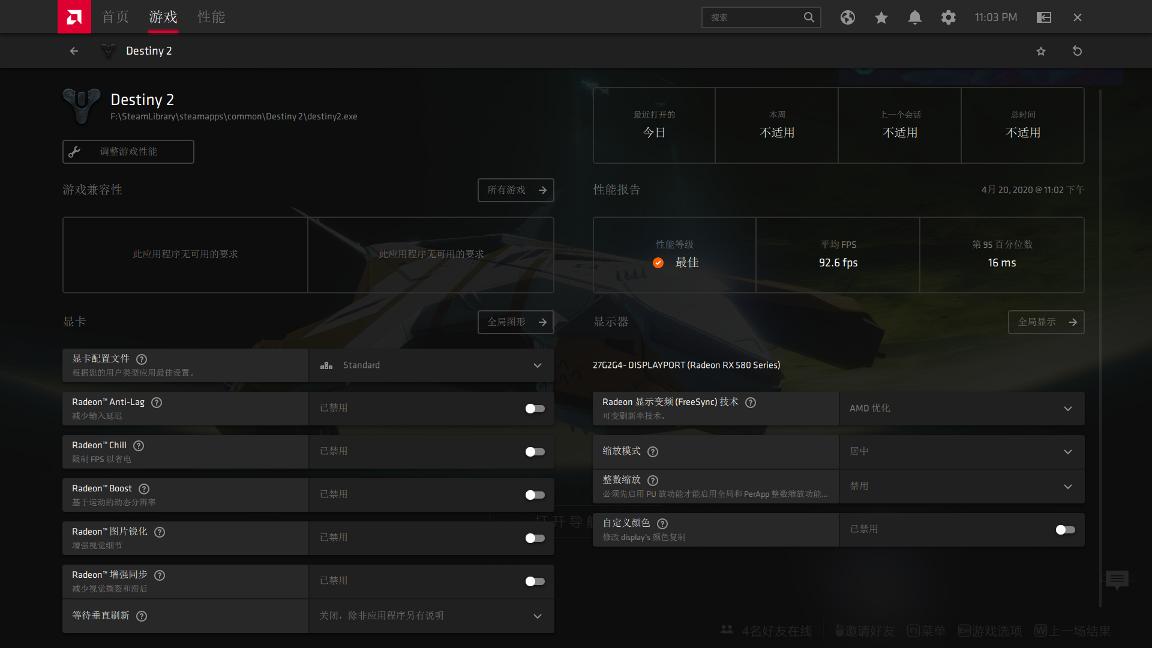1152x648 pixels.
Task: Open the Standard graphics profile dropdown
Action: 432,365
